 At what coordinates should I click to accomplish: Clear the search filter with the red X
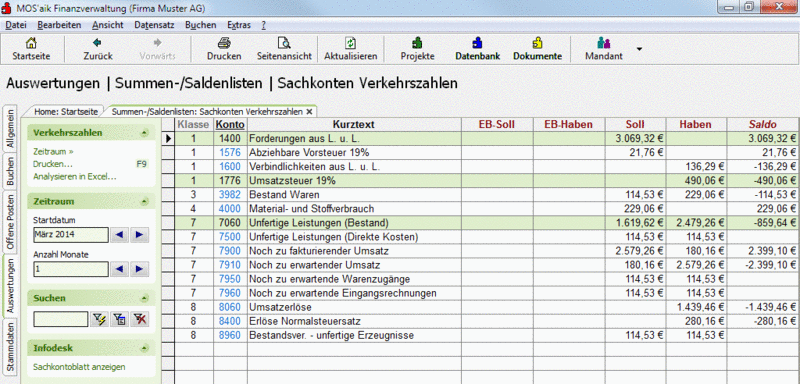pos(139,319)
